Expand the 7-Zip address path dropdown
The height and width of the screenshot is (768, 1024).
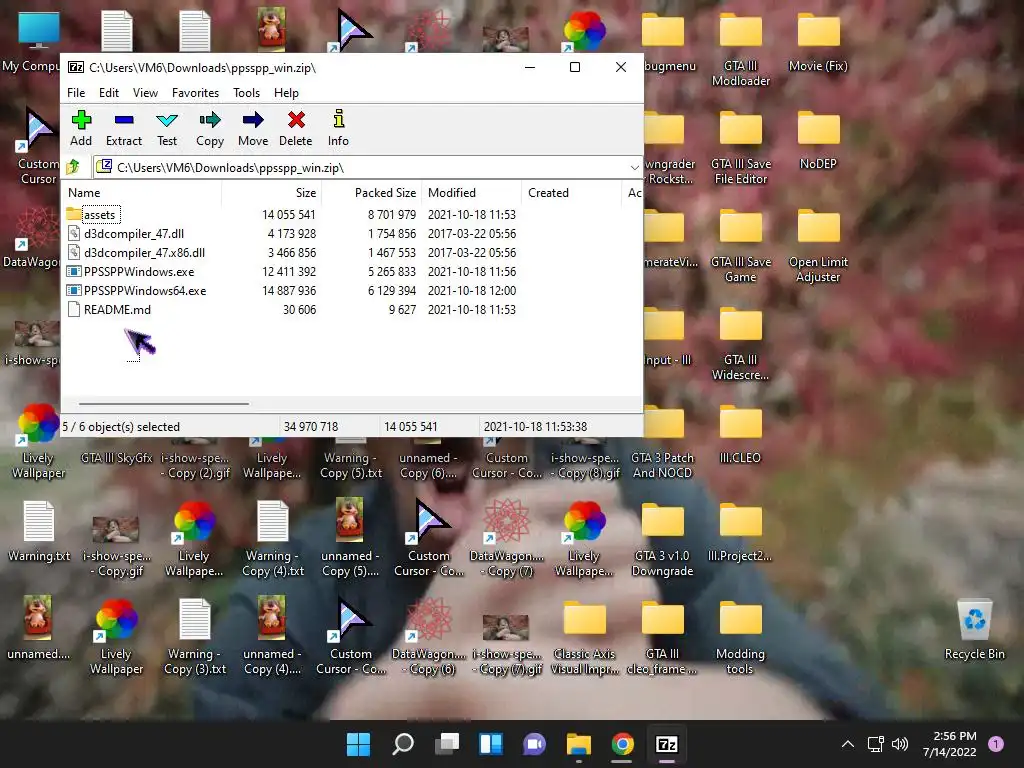point(634,168)
